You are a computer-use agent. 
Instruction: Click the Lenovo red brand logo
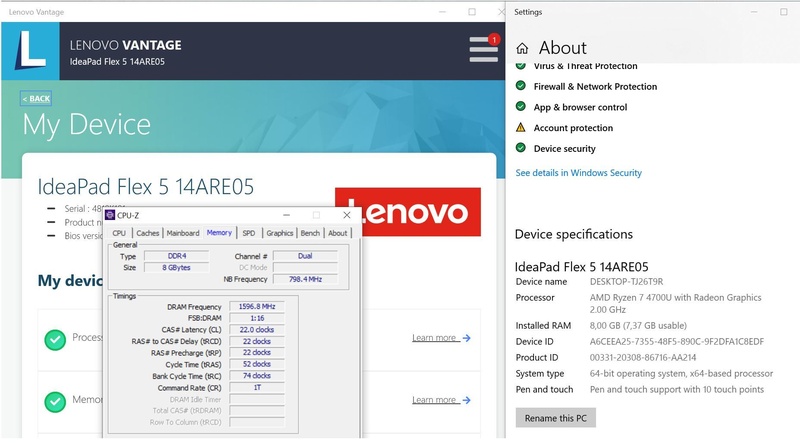point(408,212)
